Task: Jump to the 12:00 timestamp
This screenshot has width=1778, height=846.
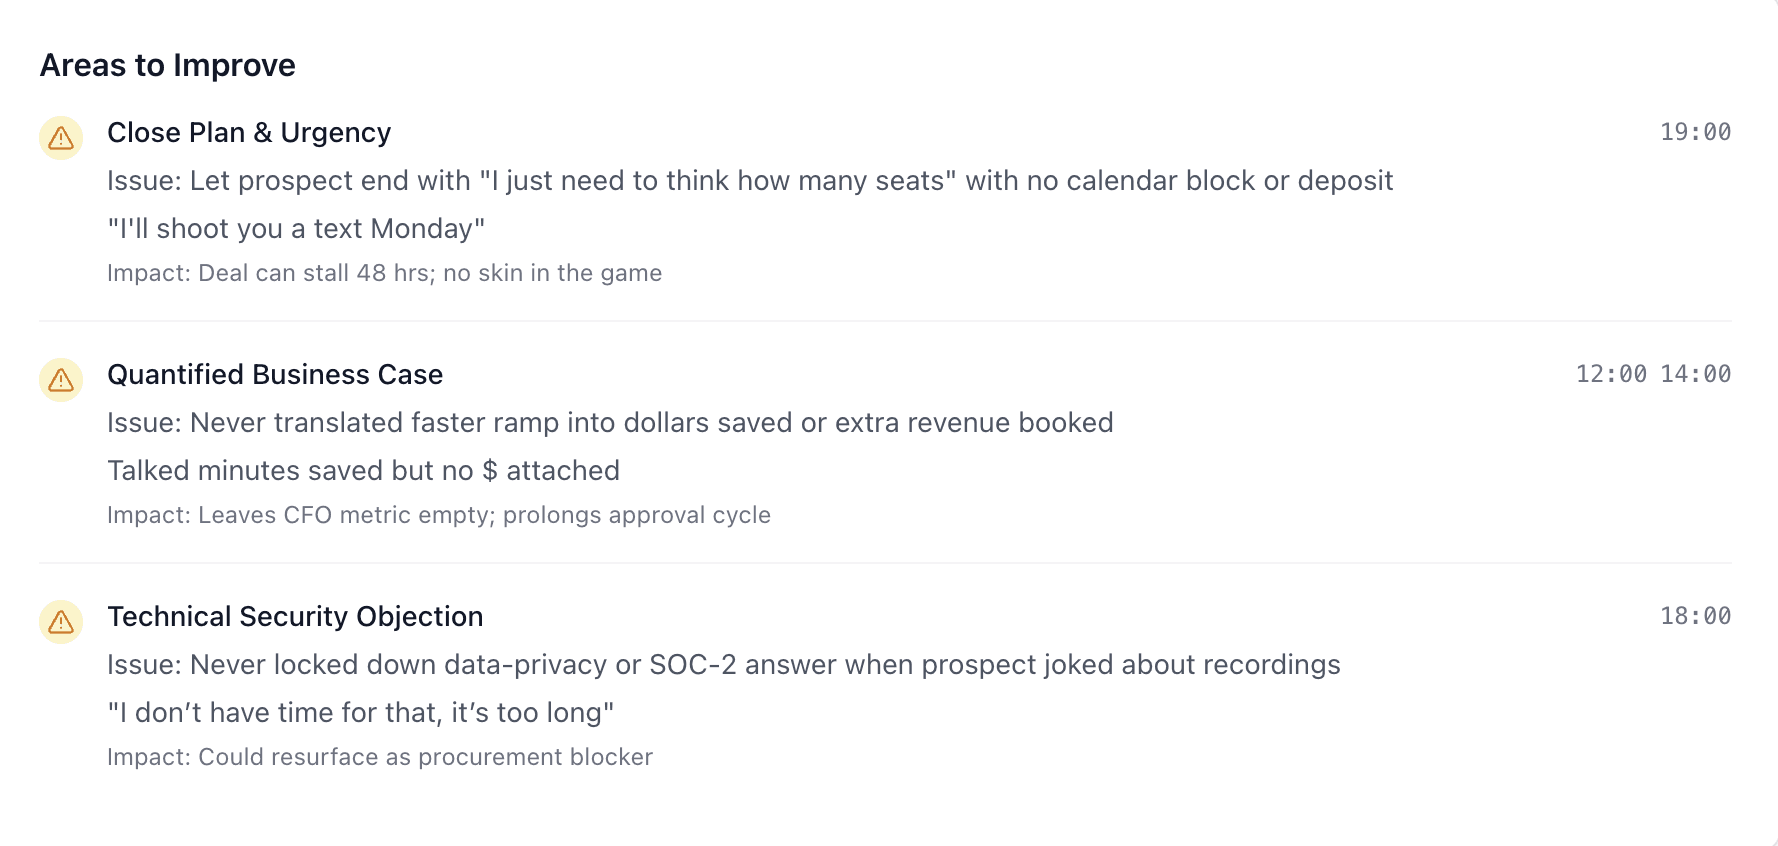Action: pos(1611,374)
